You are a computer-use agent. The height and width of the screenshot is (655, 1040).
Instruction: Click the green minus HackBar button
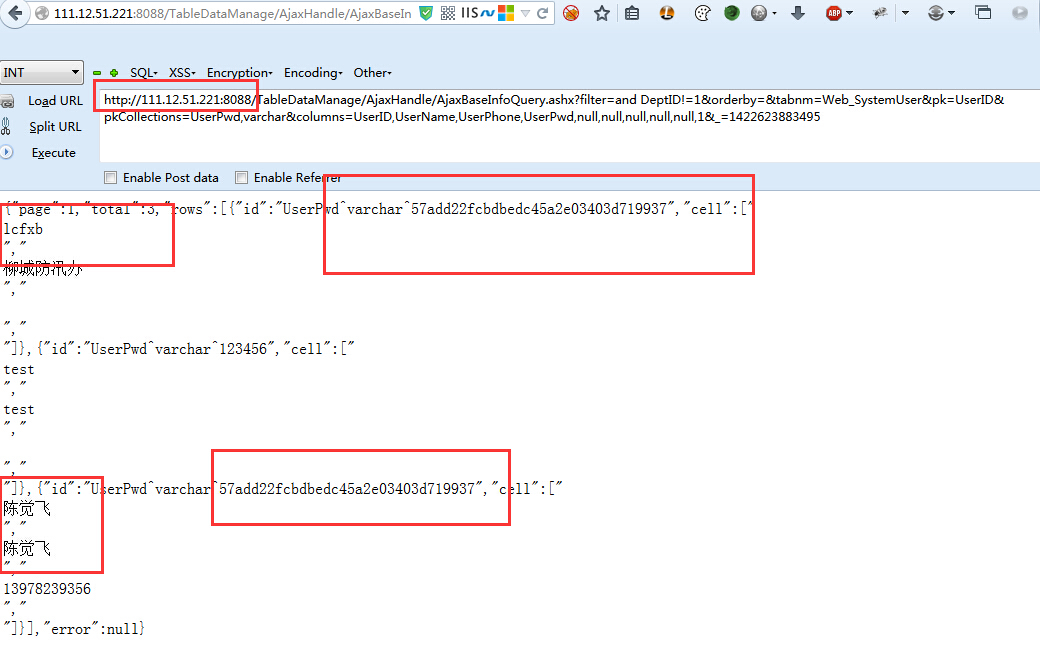coord(98,73)
